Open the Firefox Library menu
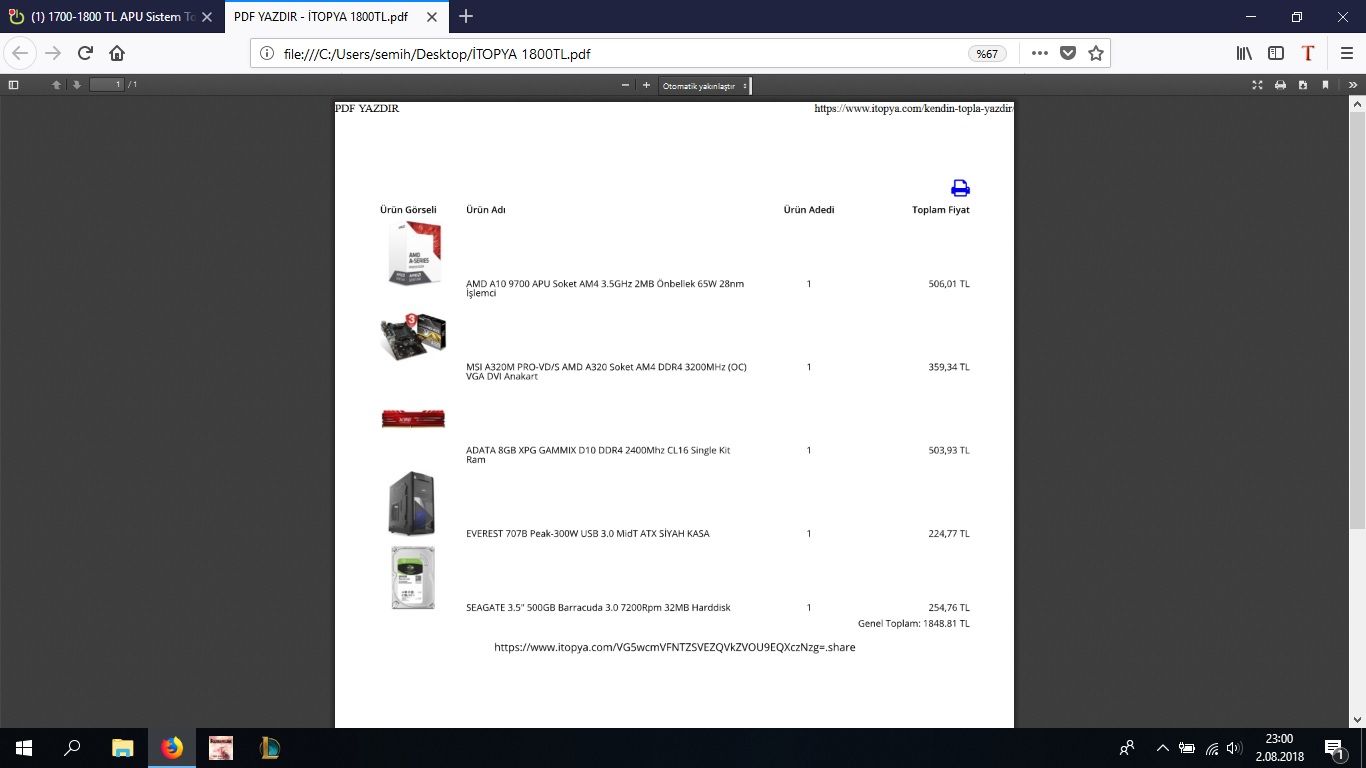1366x768 pixels. (x=1244, y=54)
